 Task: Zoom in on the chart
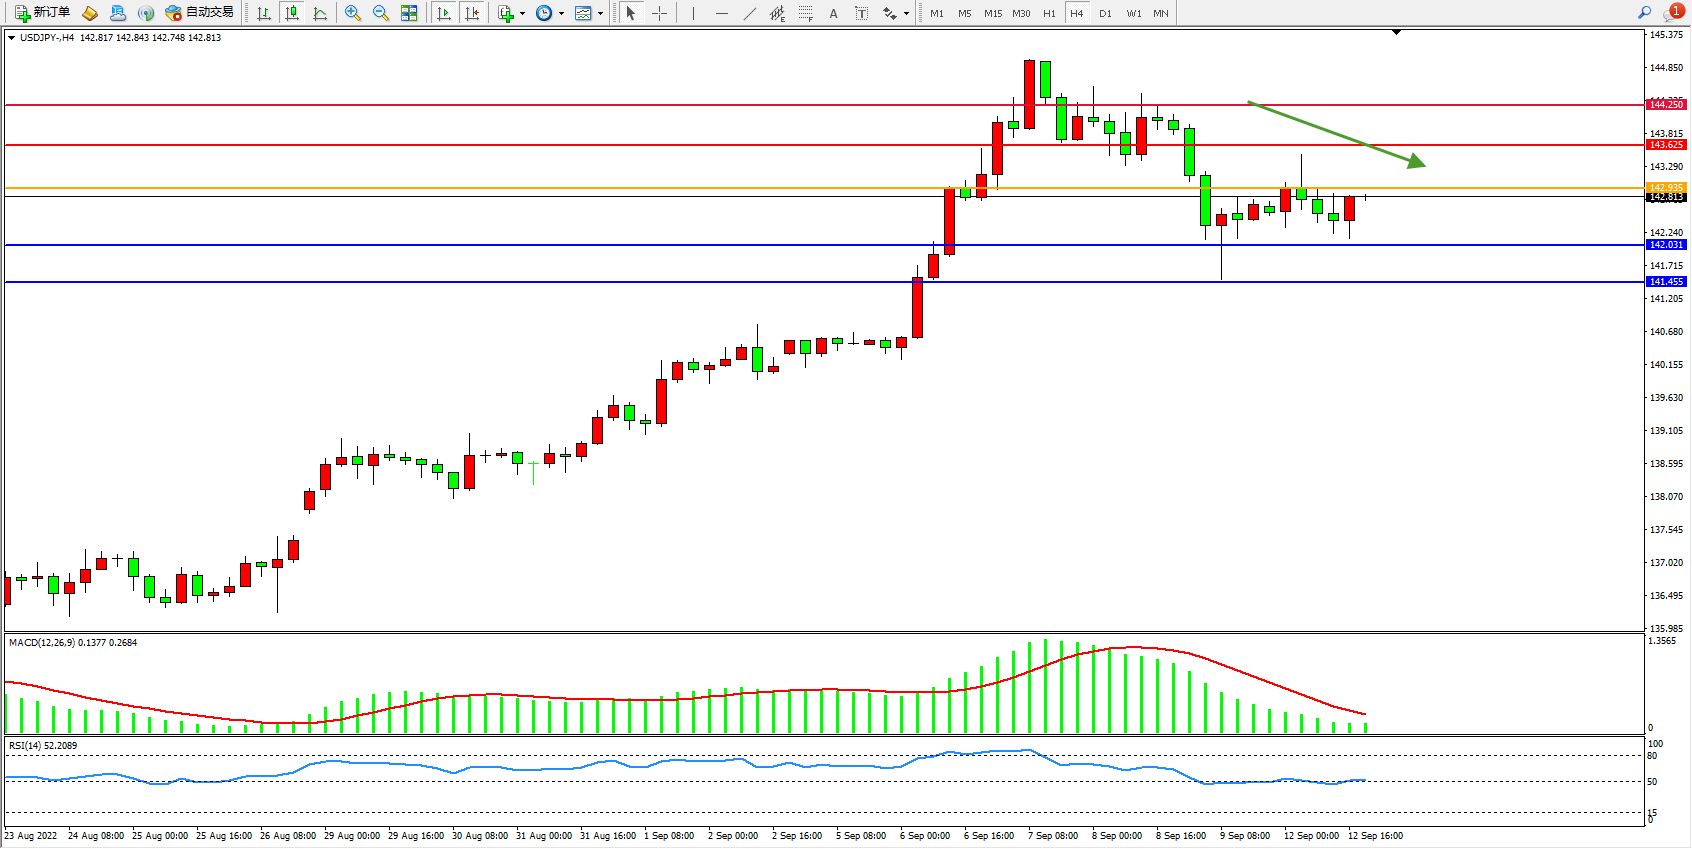353,13
